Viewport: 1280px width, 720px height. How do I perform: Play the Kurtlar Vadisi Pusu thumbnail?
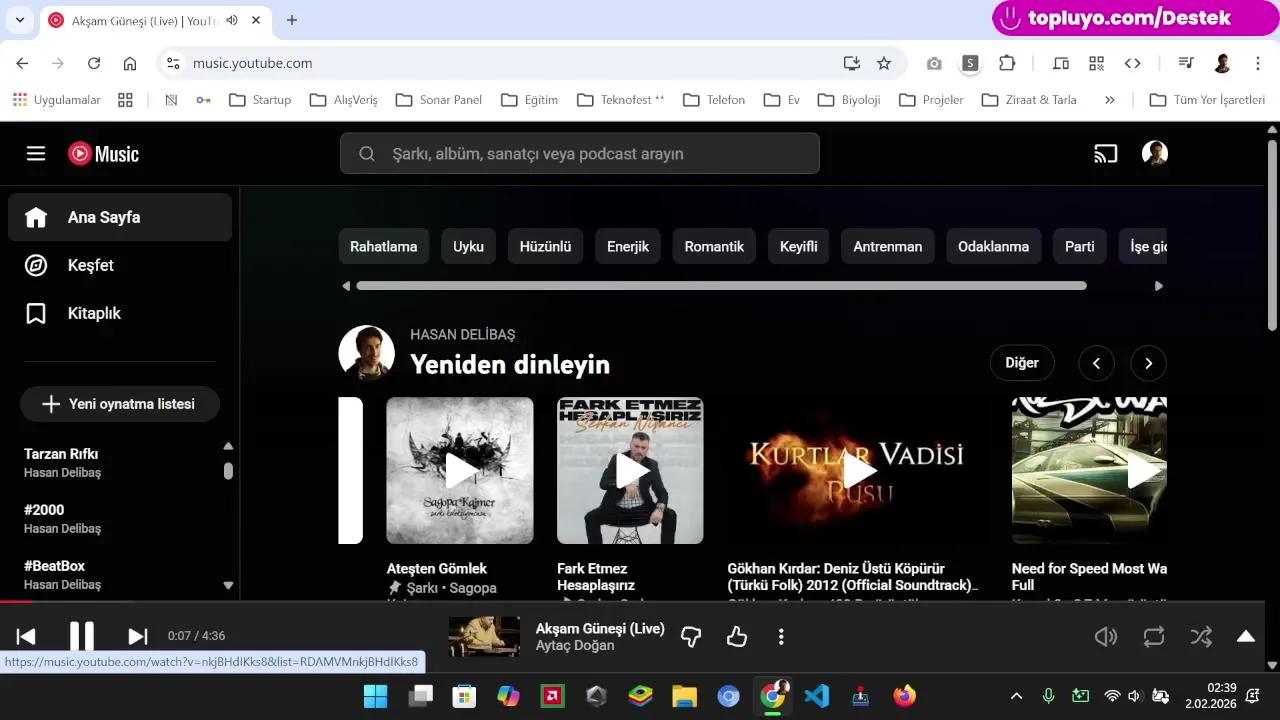click(858, 470)
